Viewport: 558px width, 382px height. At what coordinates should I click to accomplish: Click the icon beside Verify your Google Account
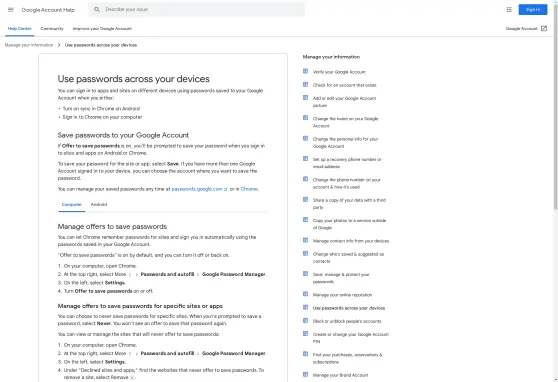click(x=305, y=71)
